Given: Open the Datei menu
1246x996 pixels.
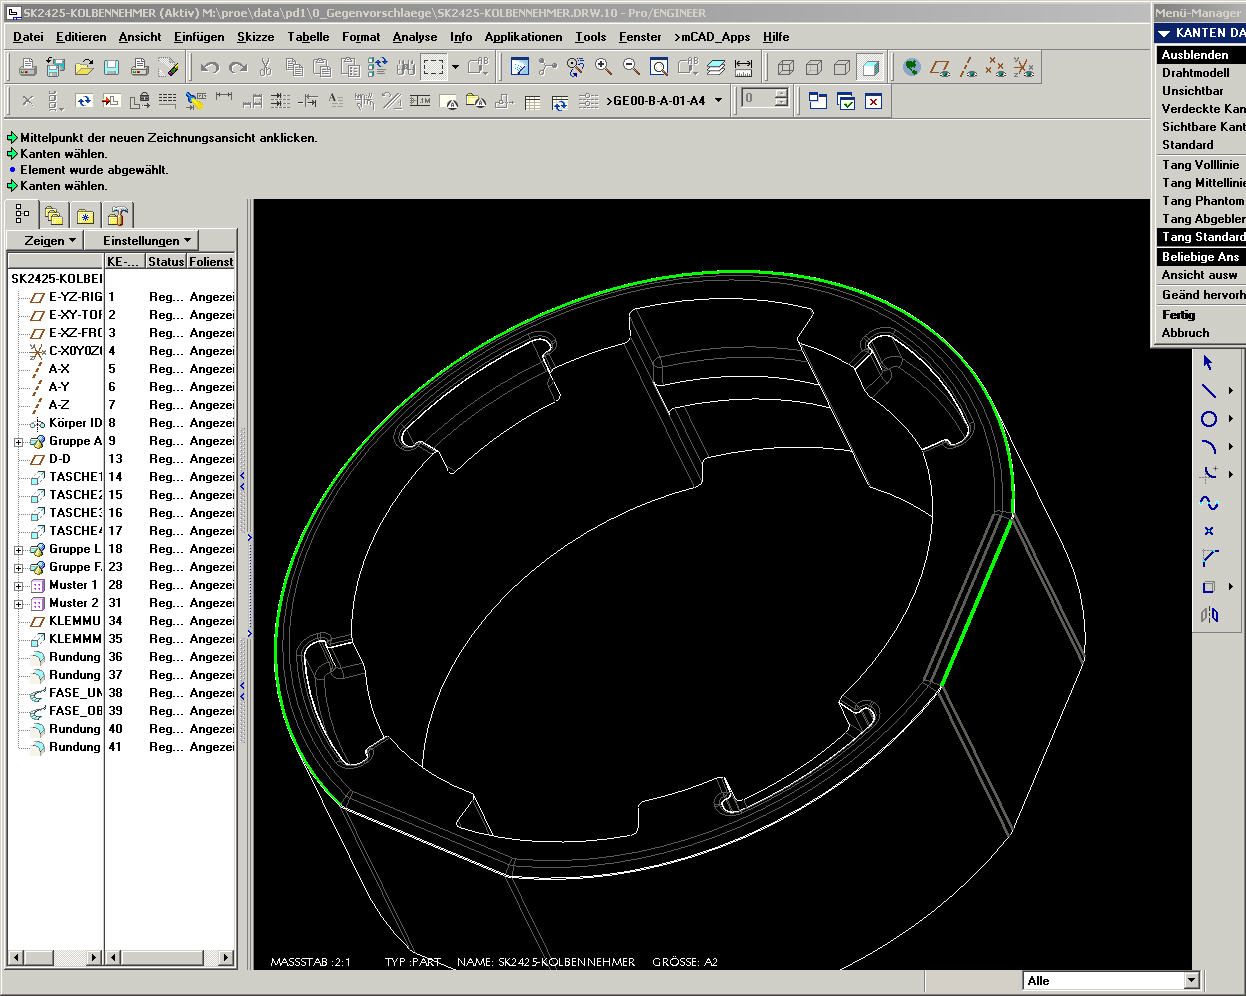Looking at the screenshot, I should [x=28, y=37].
